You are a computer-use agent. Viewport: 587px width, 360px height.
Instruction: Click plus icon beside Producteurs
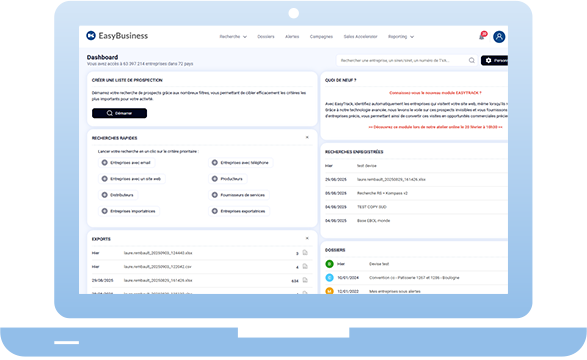215,179
